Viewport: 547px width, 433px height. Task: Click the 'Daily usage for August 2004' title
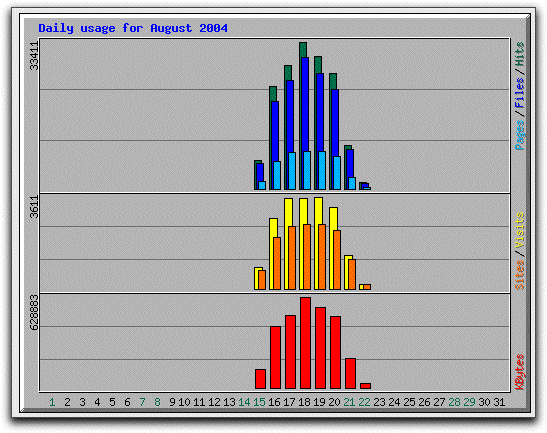[133, 28]
